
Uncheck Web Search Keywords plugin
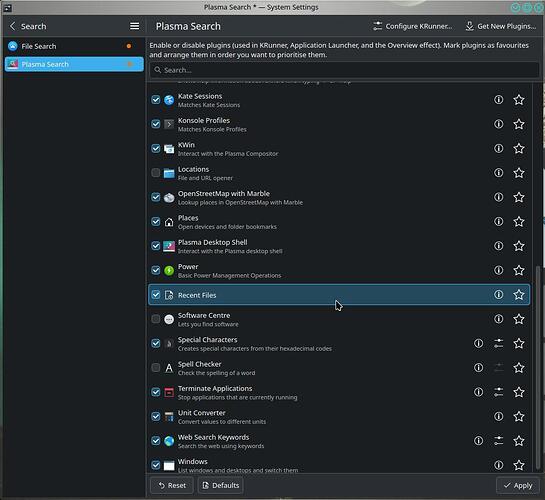click(x=156, y=441)
